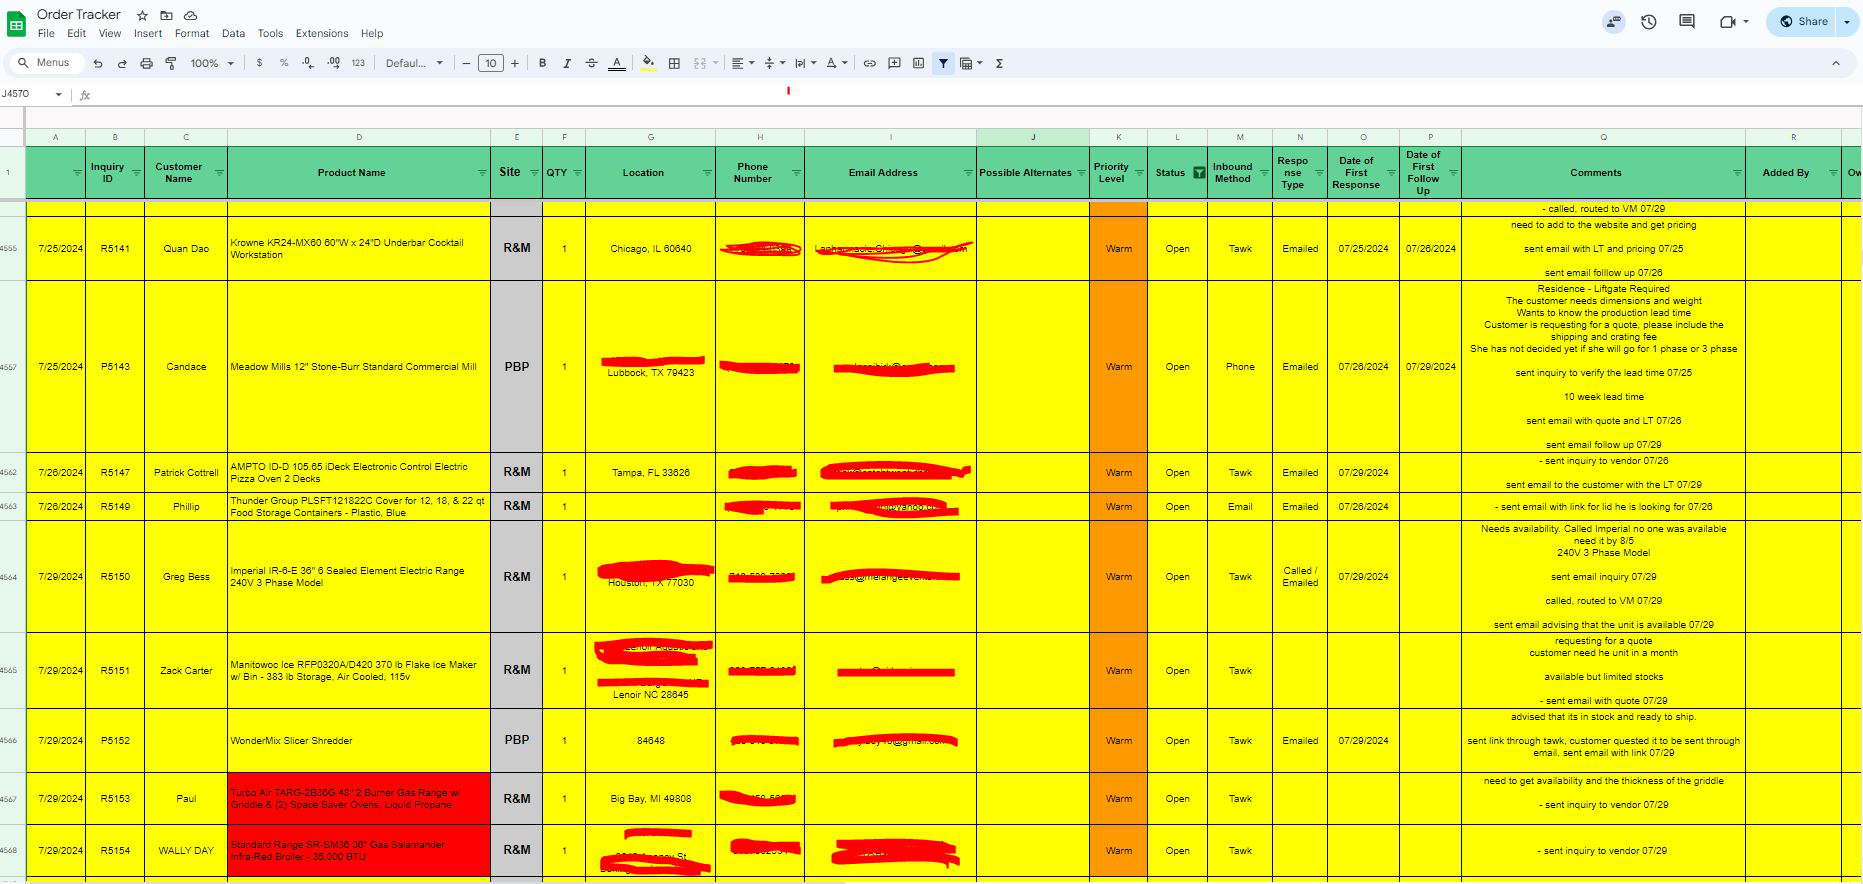Insert a link
The image size is (1863, 884).
[x=870, y=63]
